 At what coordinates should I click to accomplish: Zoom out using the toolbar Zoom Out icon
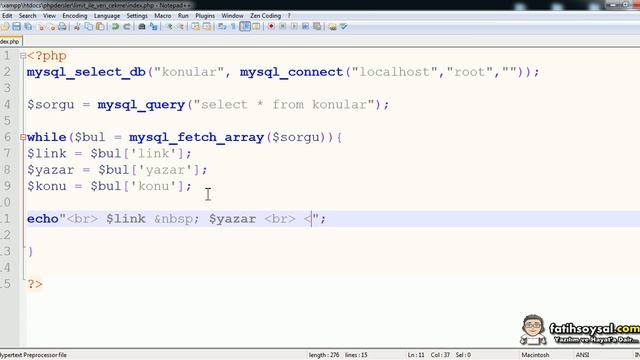point(180,27)
